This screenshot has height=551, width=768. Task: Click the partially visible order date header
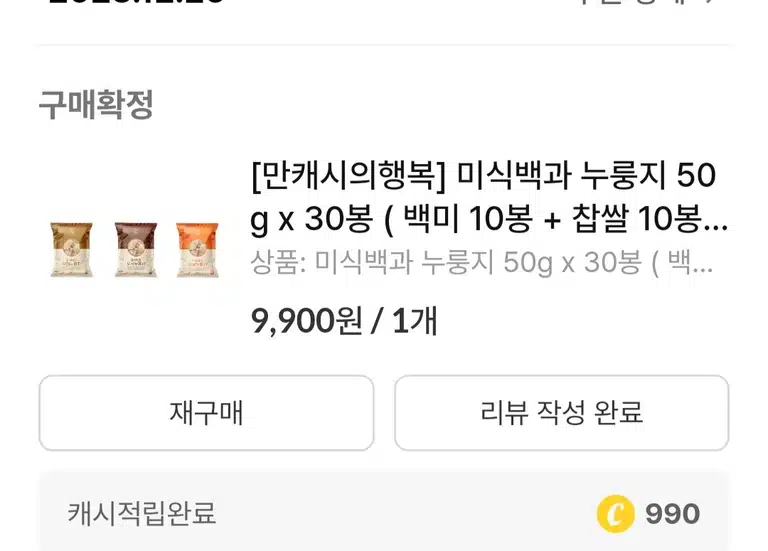pyautogui.click(x=136, y=1)
